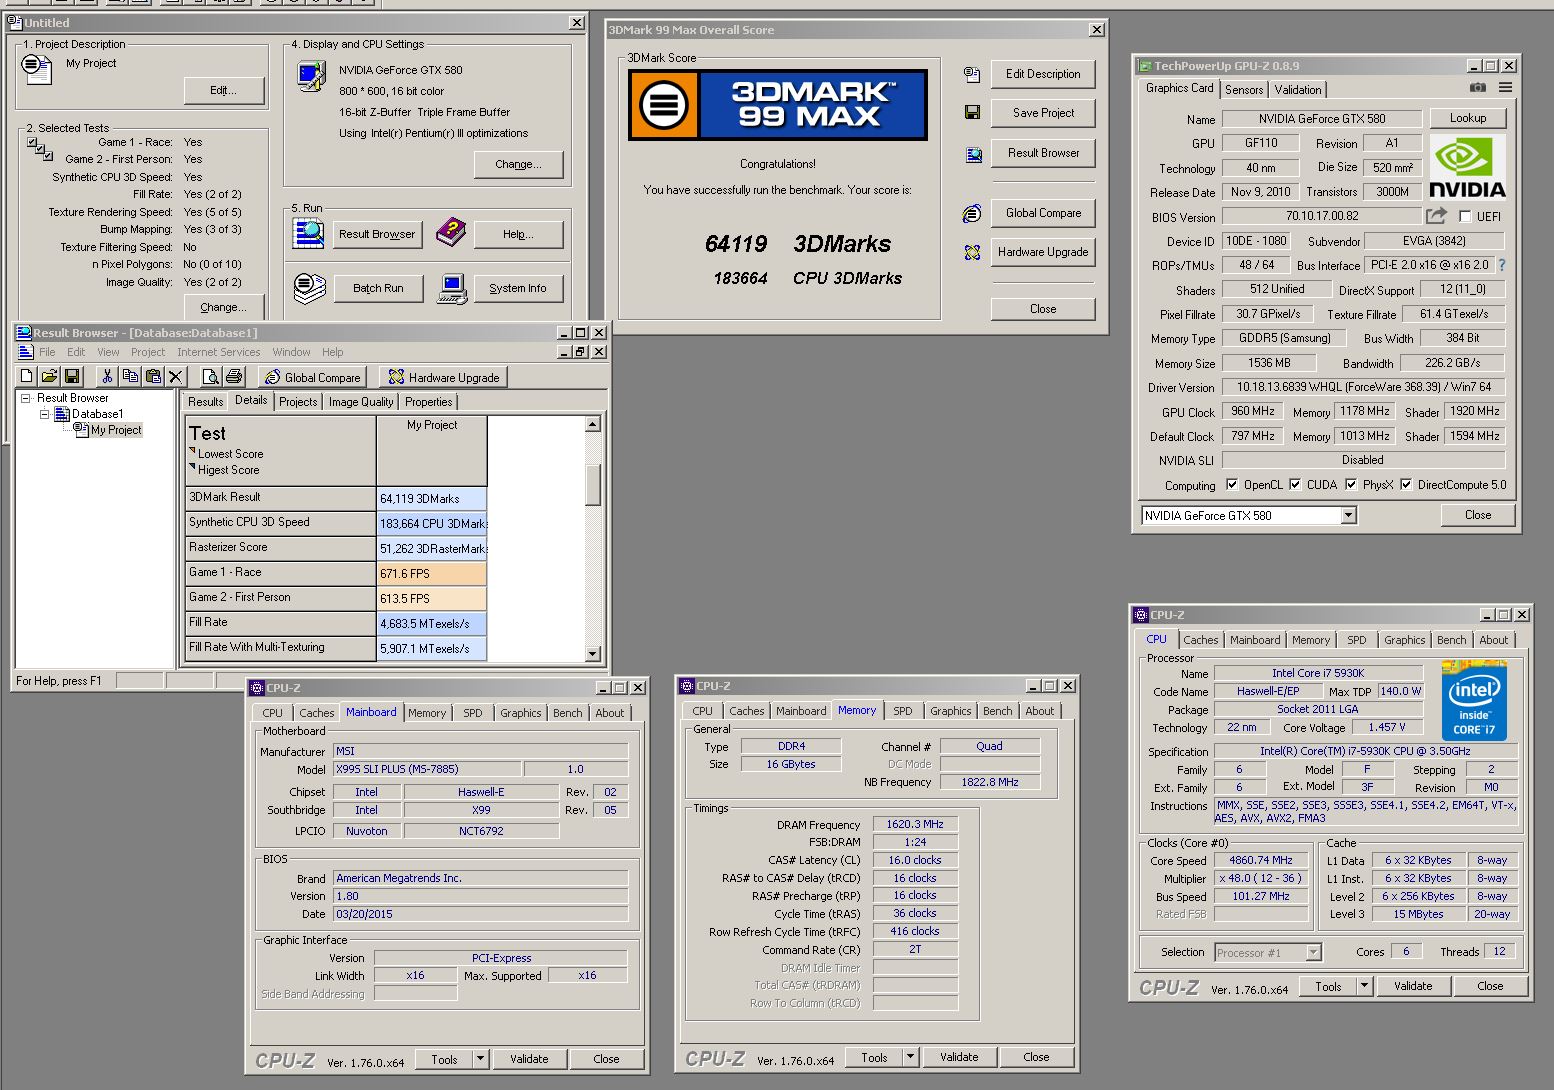The width and height of the screenshot is (1554, 1090).
Task: Click Result Browser magnifier icon in Run section
Action: click(x=308, y=233)
